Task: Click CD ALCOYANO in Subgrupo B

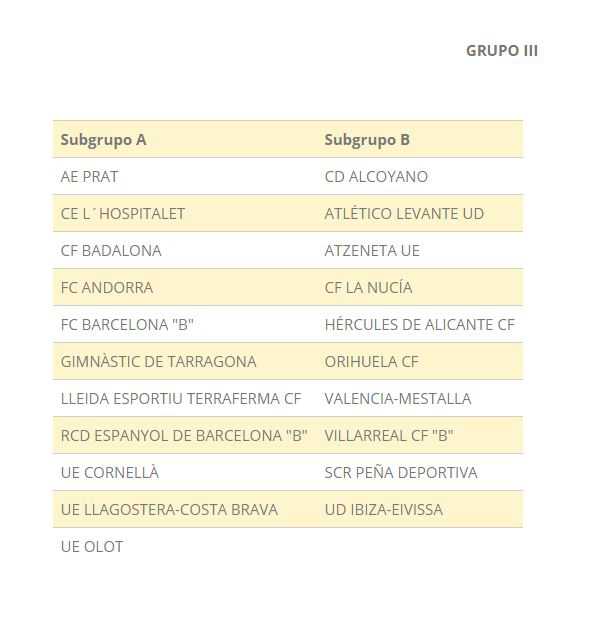Action: 376,177
